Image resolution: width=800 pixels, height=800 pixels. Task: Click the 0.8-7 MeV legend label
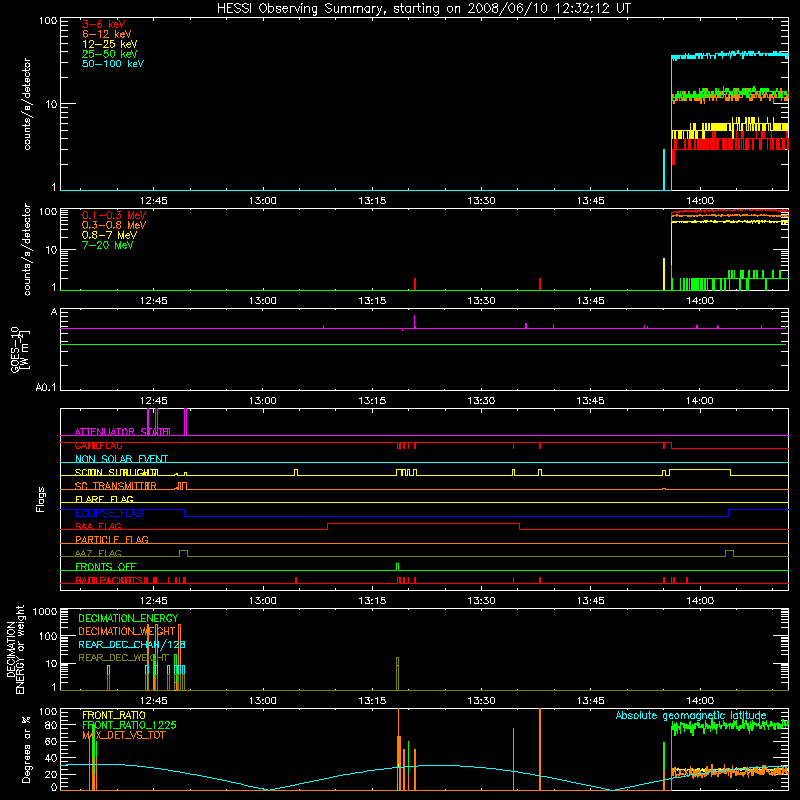tap(109, 235)
